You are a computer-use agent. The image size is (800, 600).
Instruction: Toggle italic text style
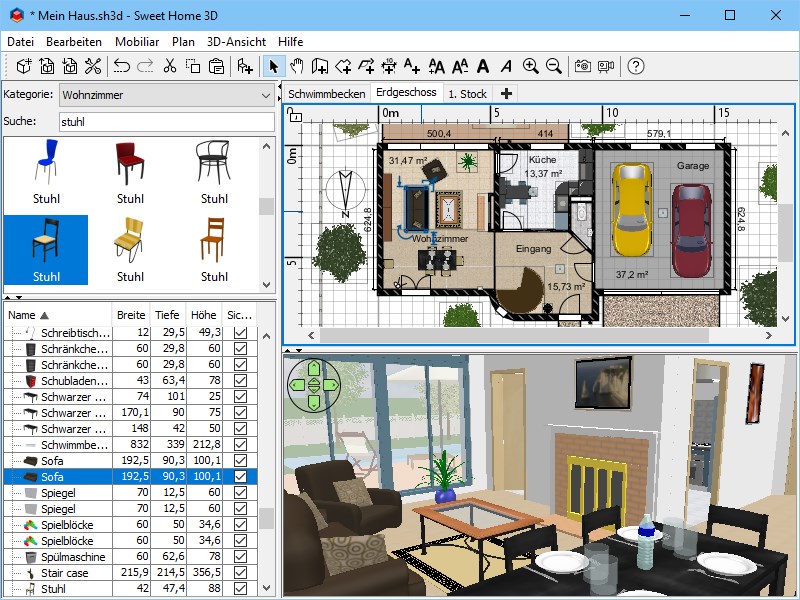tap(506, 66)
